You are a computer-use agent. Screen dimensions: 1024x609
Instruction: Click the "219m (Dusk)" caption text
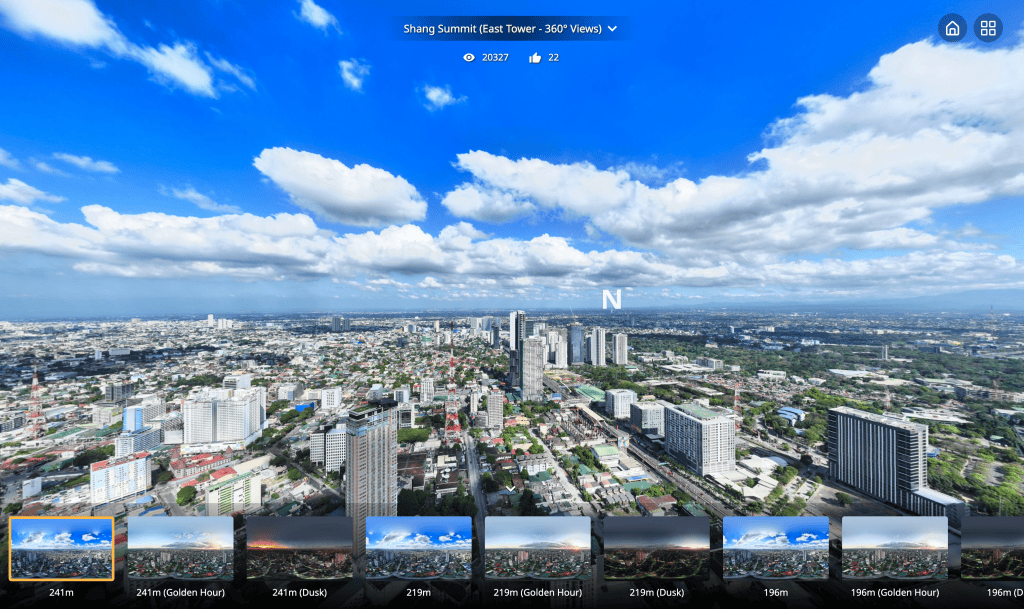pos(656,593)
